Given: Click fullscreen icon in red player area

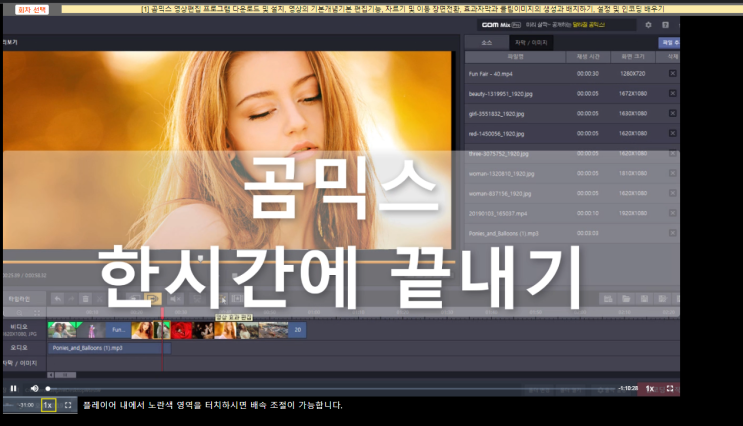Looking at the screenshot, I should point(670,389).
